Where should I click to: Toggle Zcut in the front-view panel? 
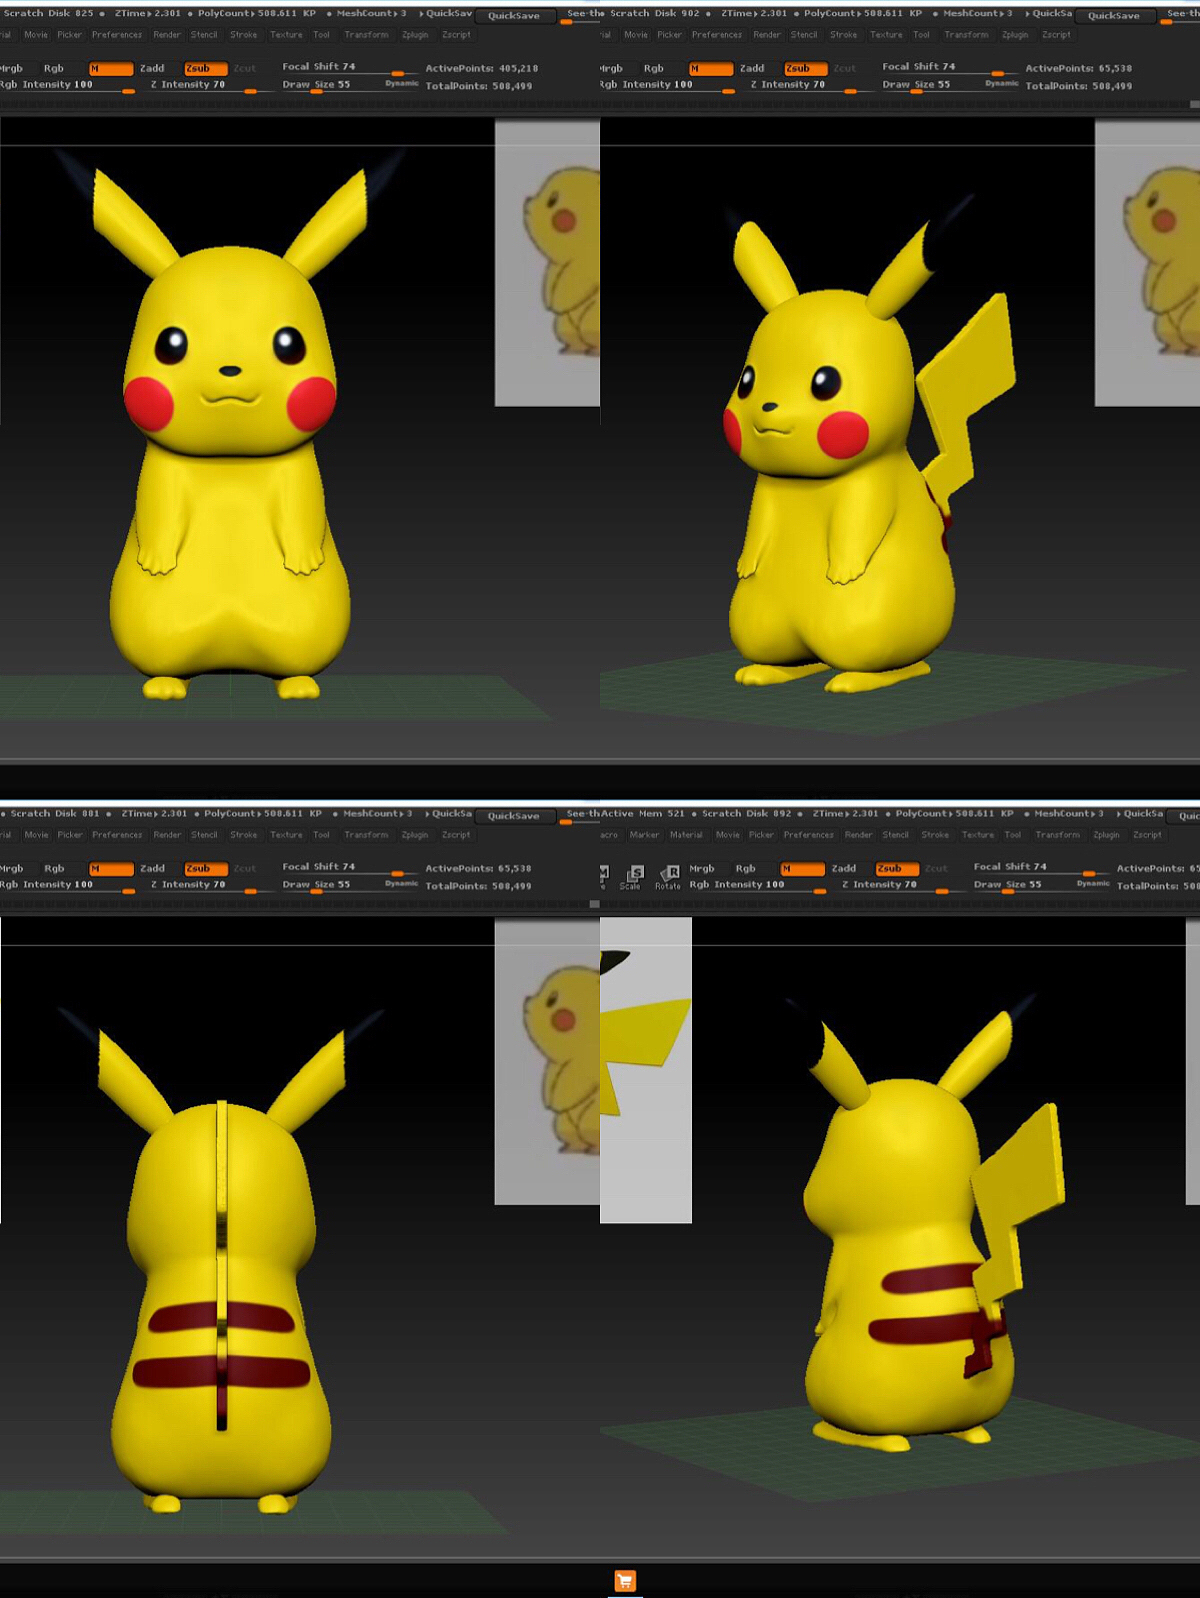[245, 68]
